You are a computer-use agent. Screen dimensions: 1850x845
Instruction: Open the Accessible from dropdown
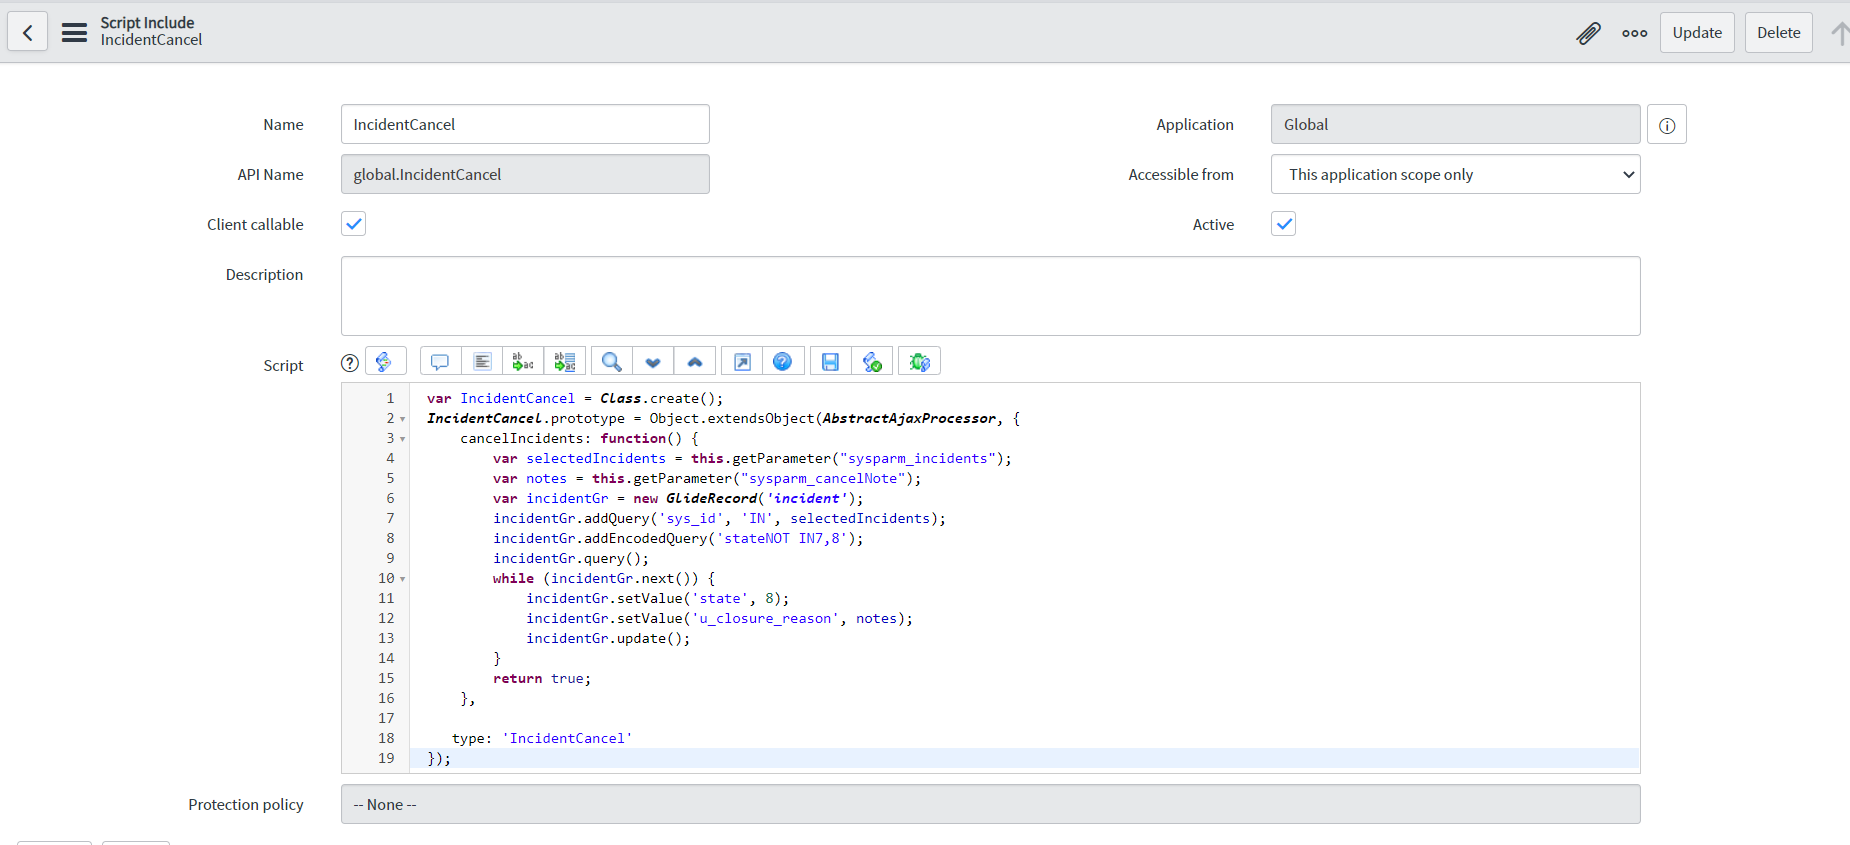pyautogui.click(x=1455, y=174)
